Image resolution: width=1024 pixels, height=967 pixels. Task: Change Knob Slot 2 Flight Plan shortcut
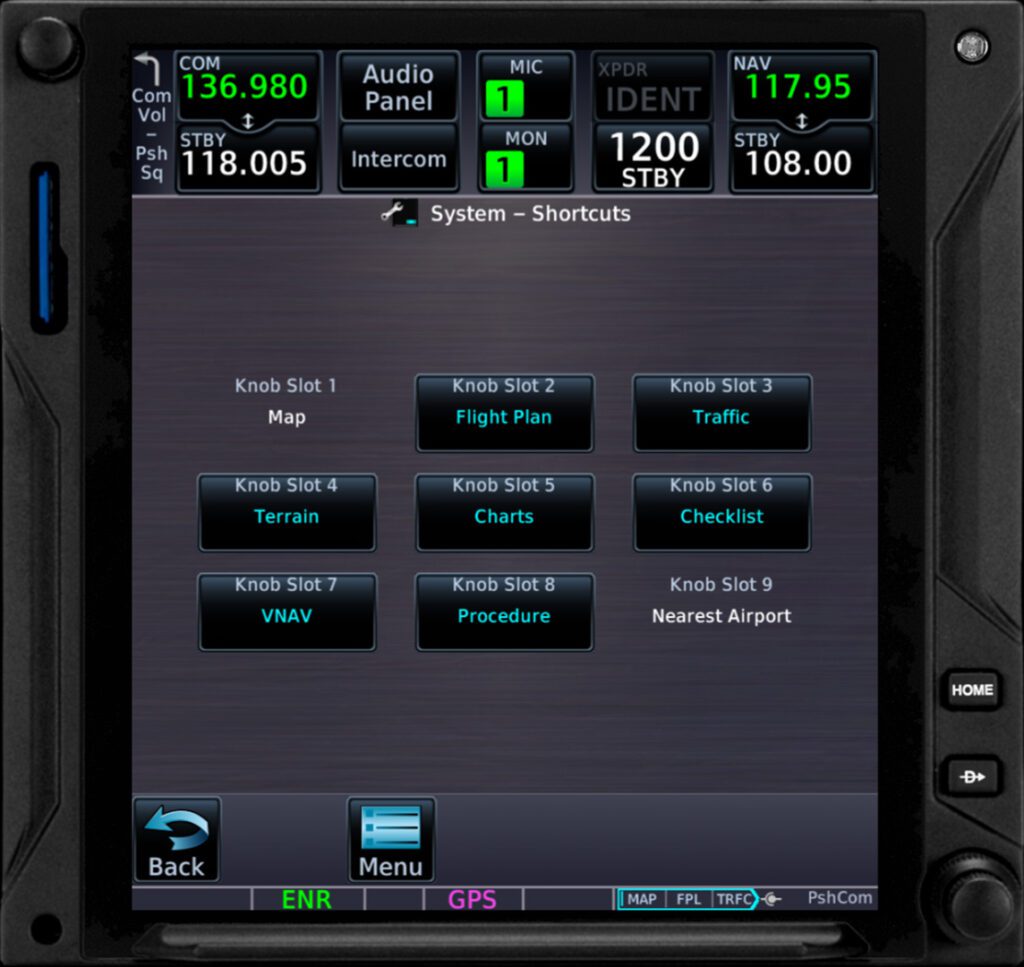coord(504,413)
